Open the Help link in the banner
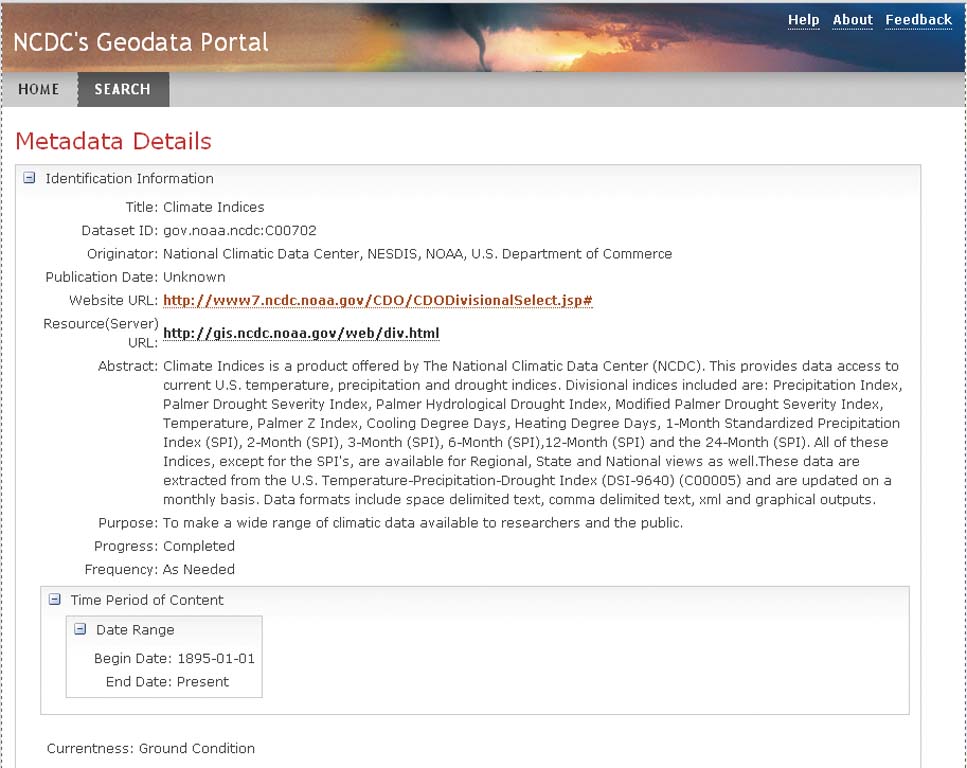967x768 pixels. [x=803, y=20]
